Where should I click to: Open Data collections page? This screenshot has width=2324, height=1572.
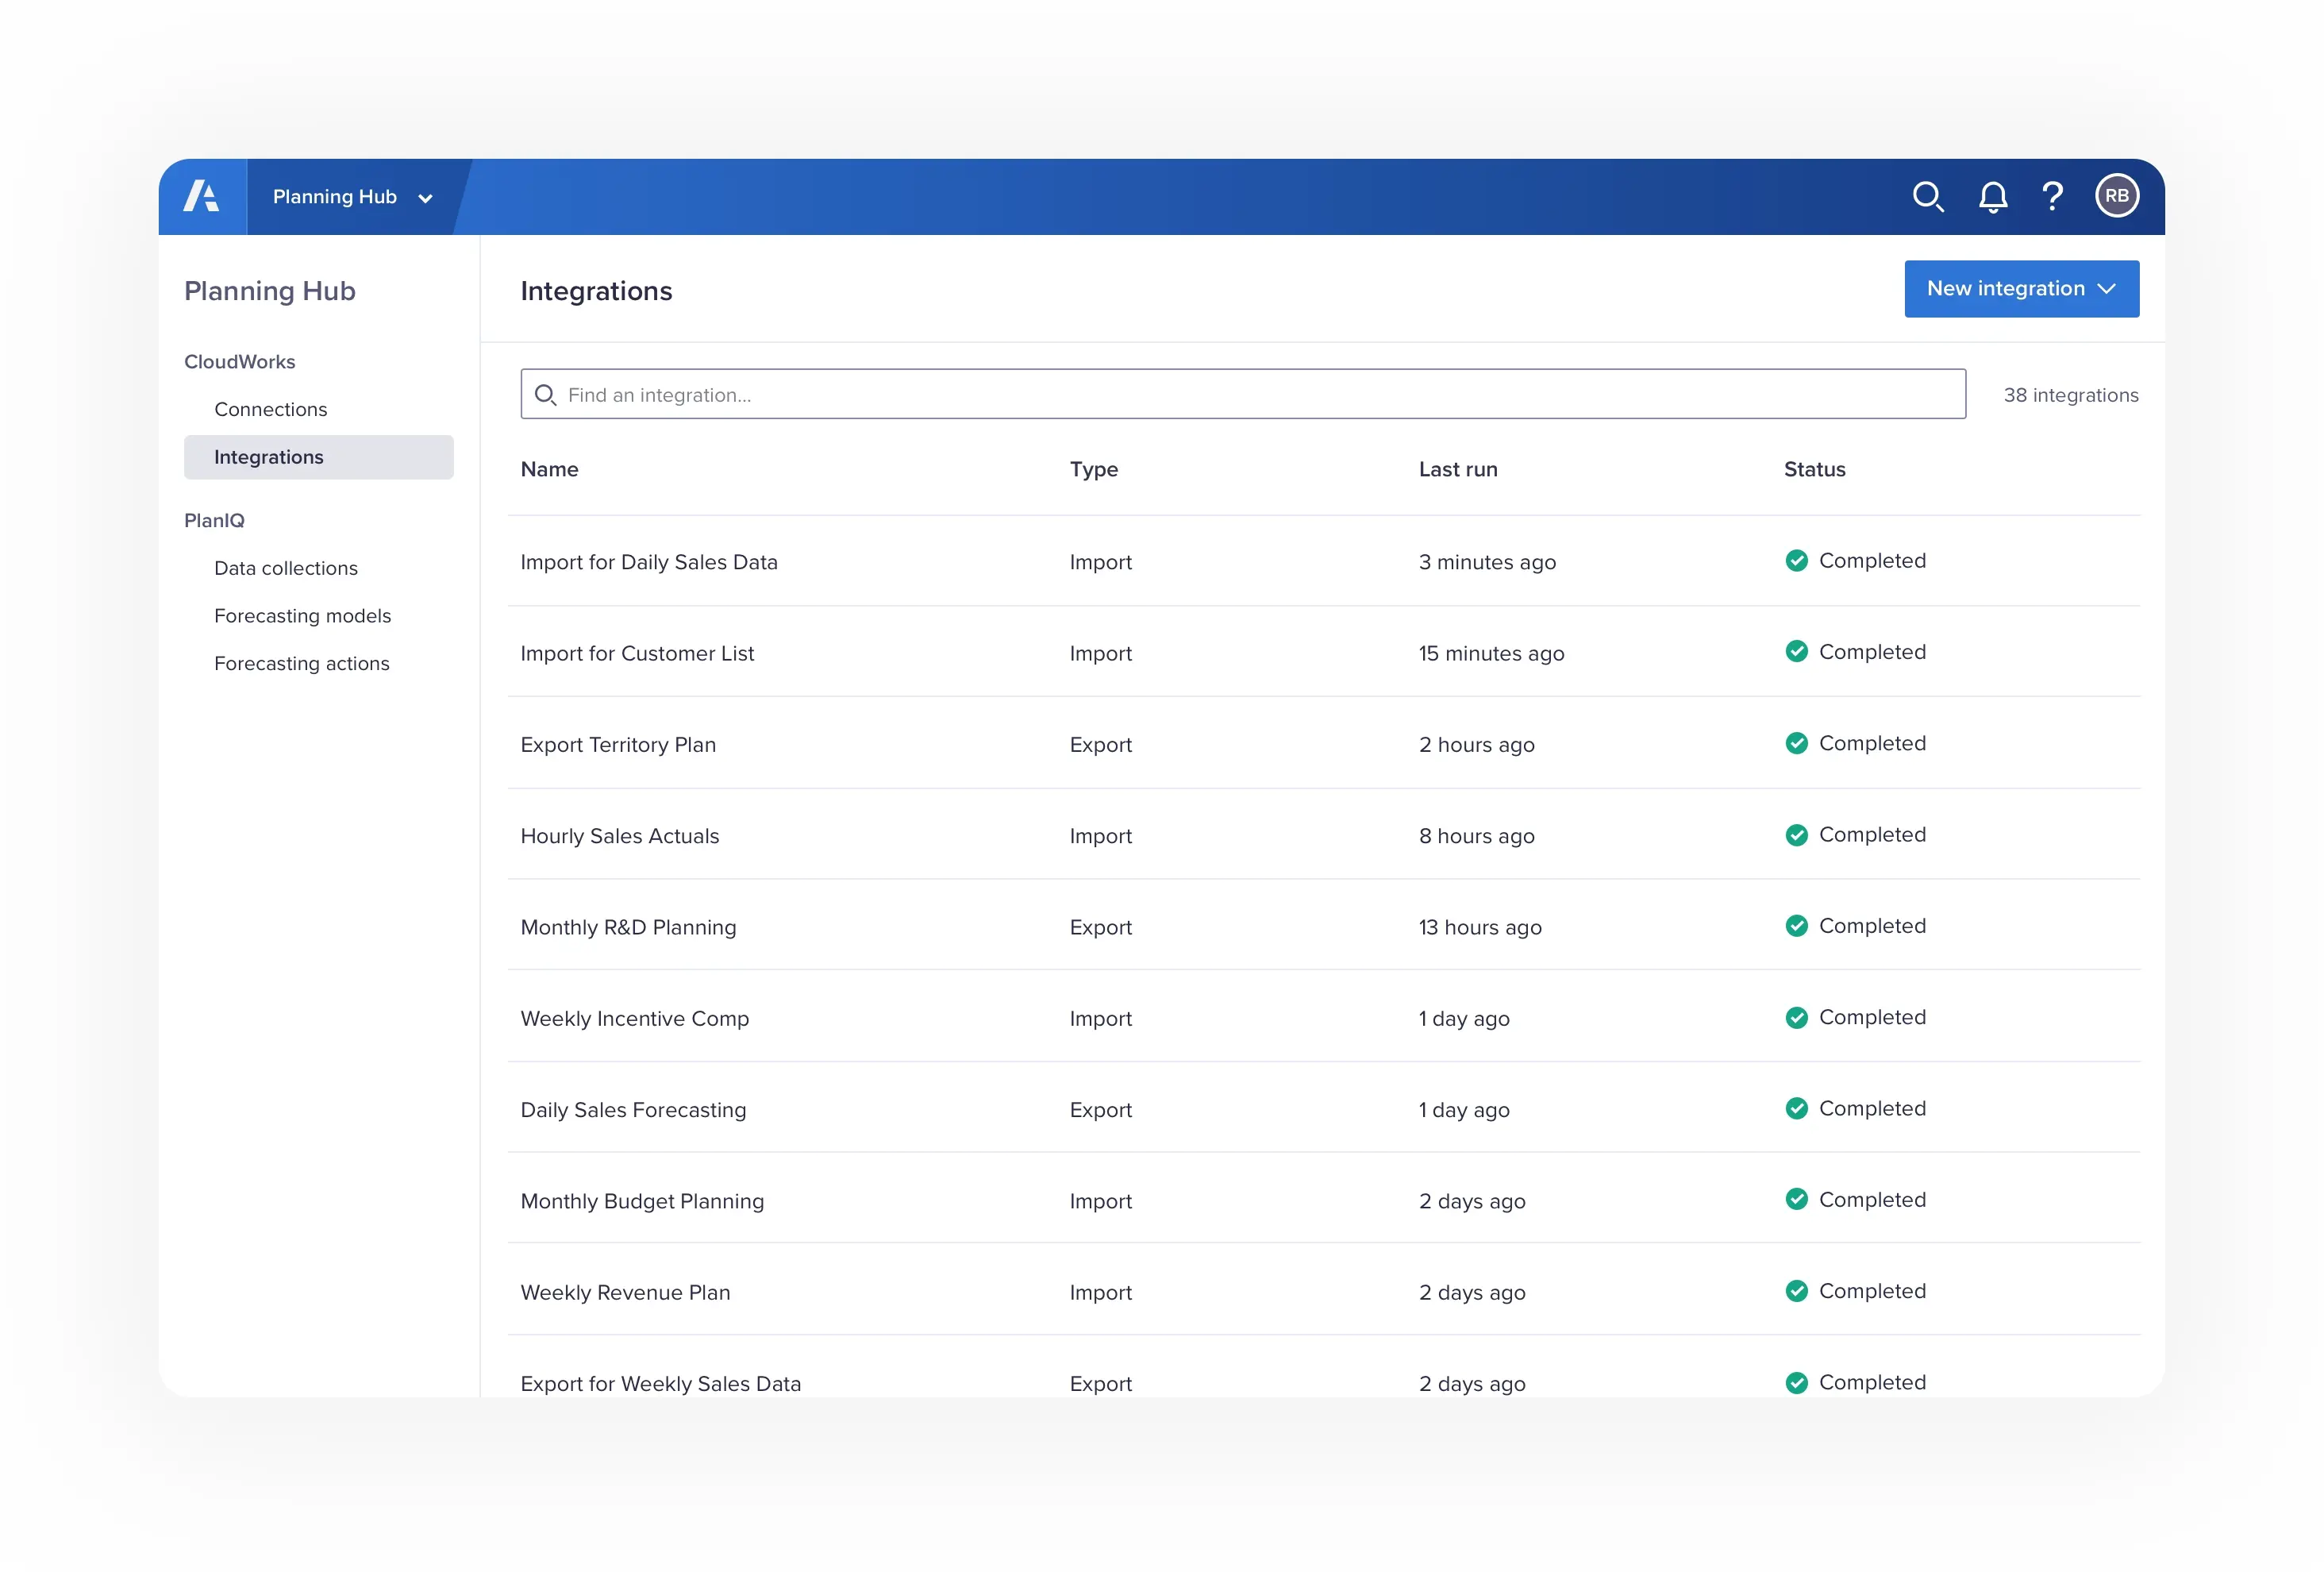point(285,569)
